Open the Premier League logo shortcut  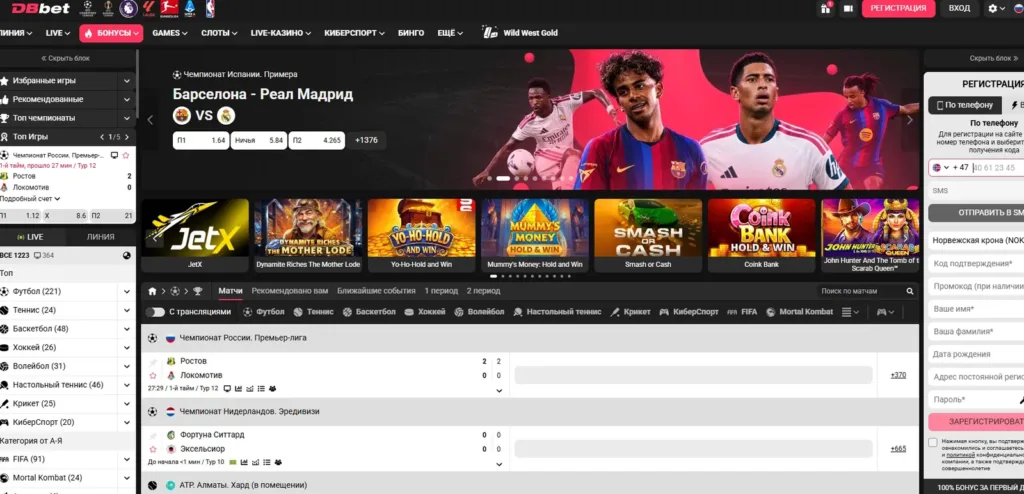(x=128, y=8)
